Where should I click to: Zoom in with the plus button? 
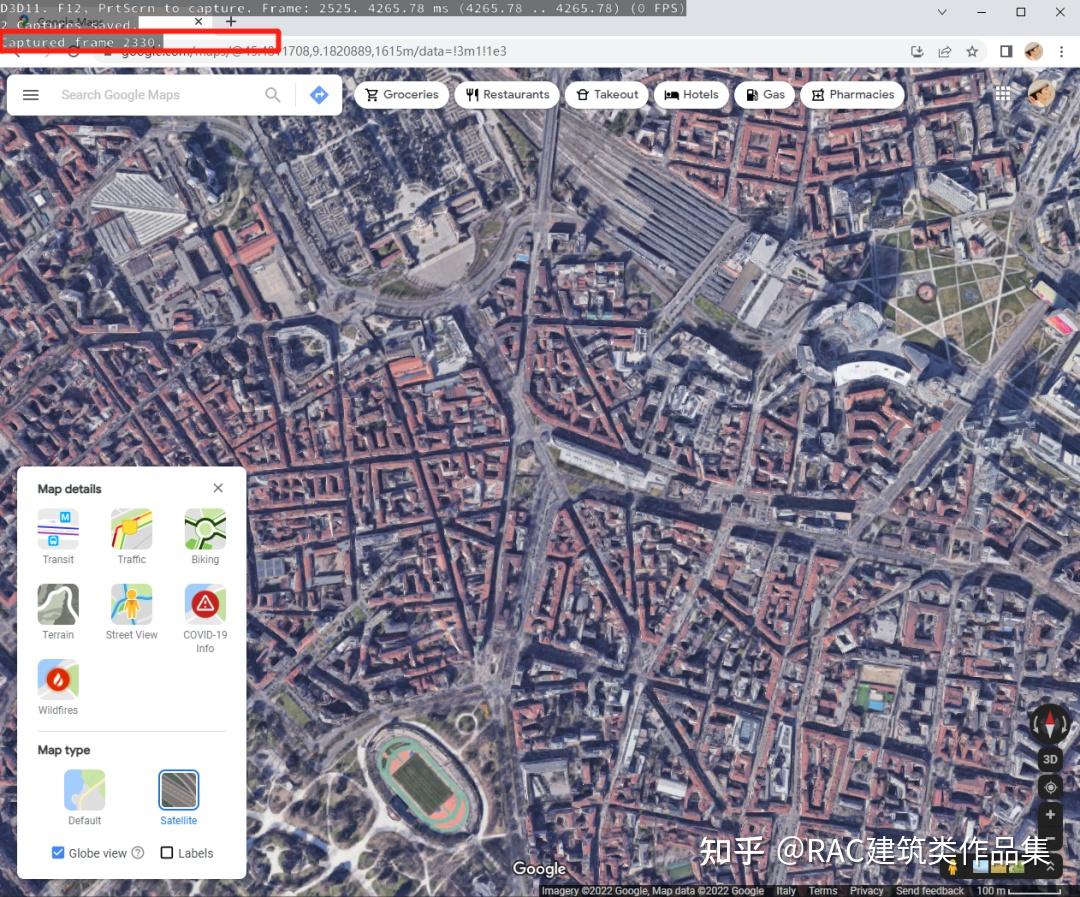click(1050, 814)
